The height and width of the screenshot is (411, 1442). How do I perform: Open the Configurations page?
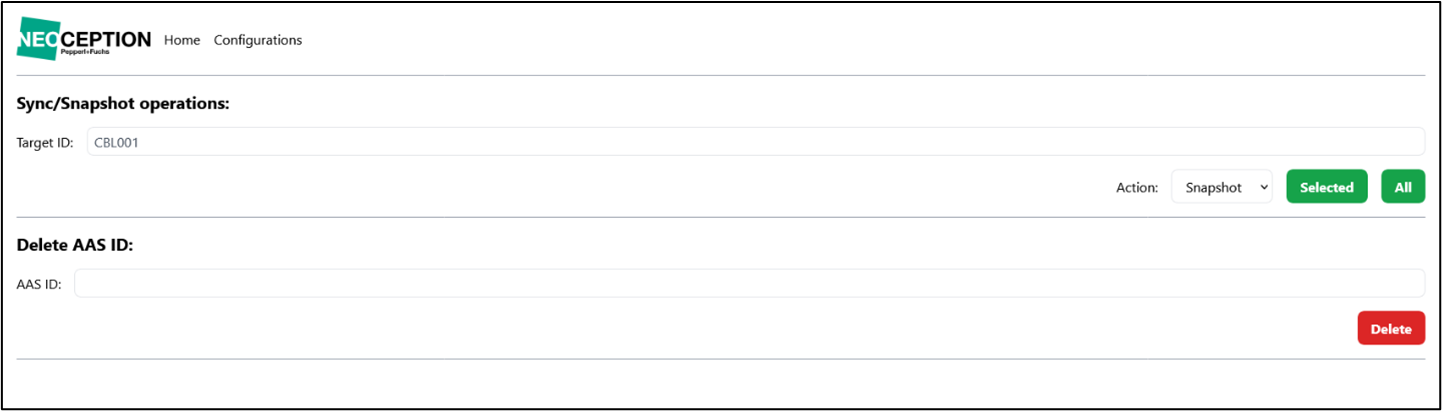click(x=258, y=40)
